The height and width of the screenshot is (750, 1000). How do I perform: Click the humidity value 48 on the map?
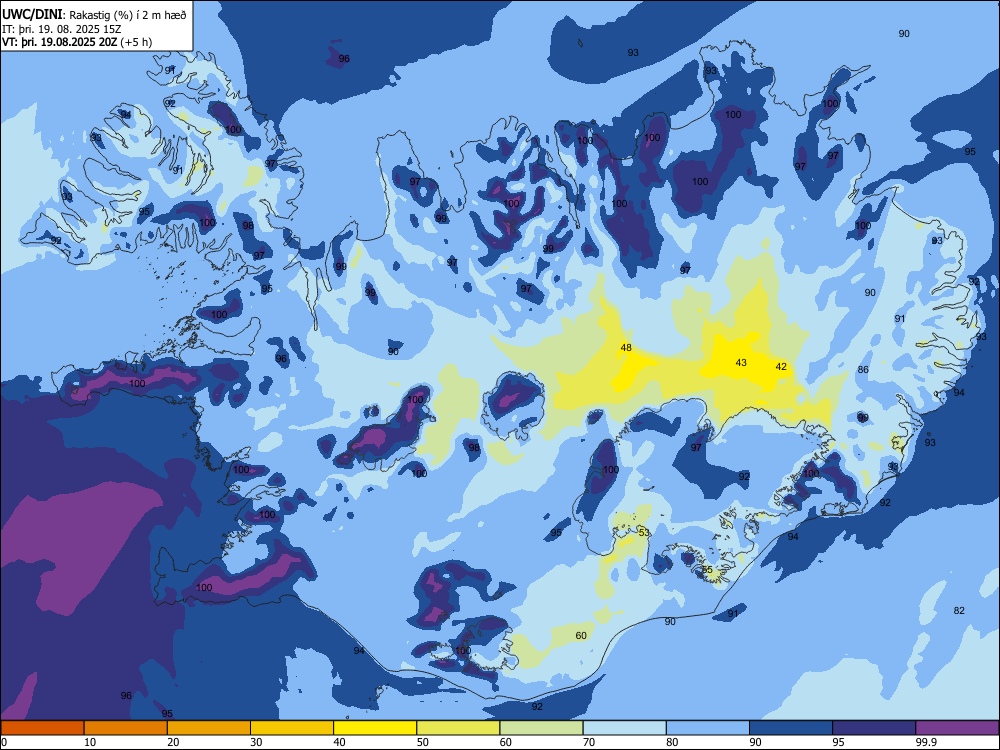(x=626, y=348)
